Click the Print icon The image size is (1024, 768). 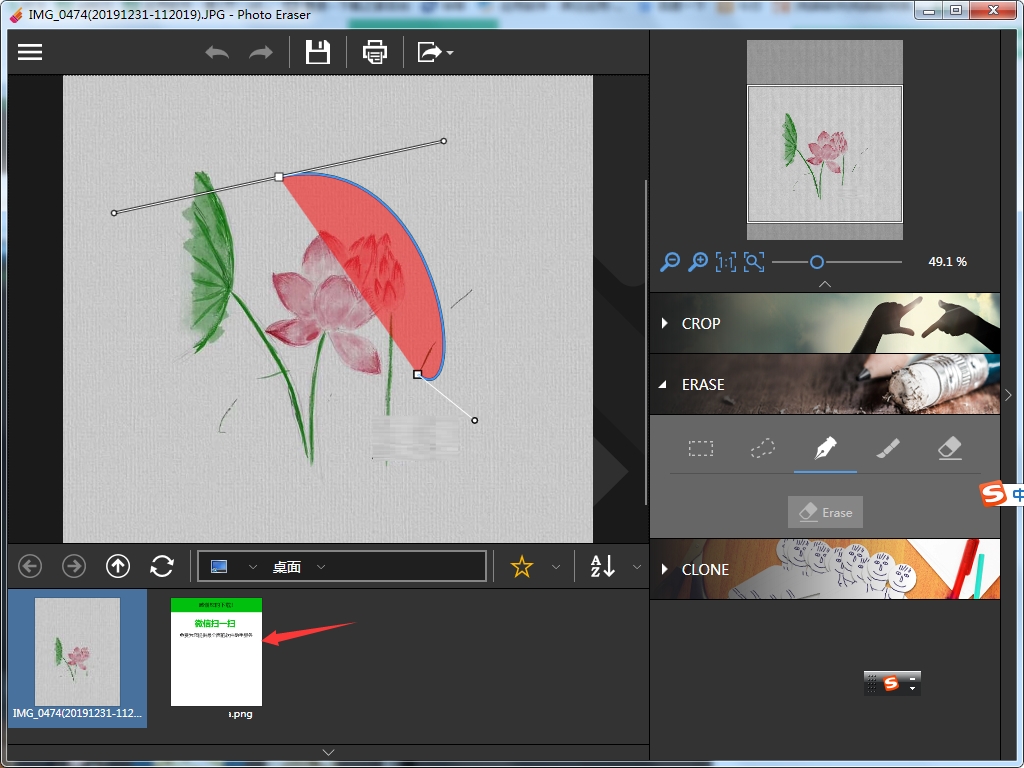[x=375, y=52]
